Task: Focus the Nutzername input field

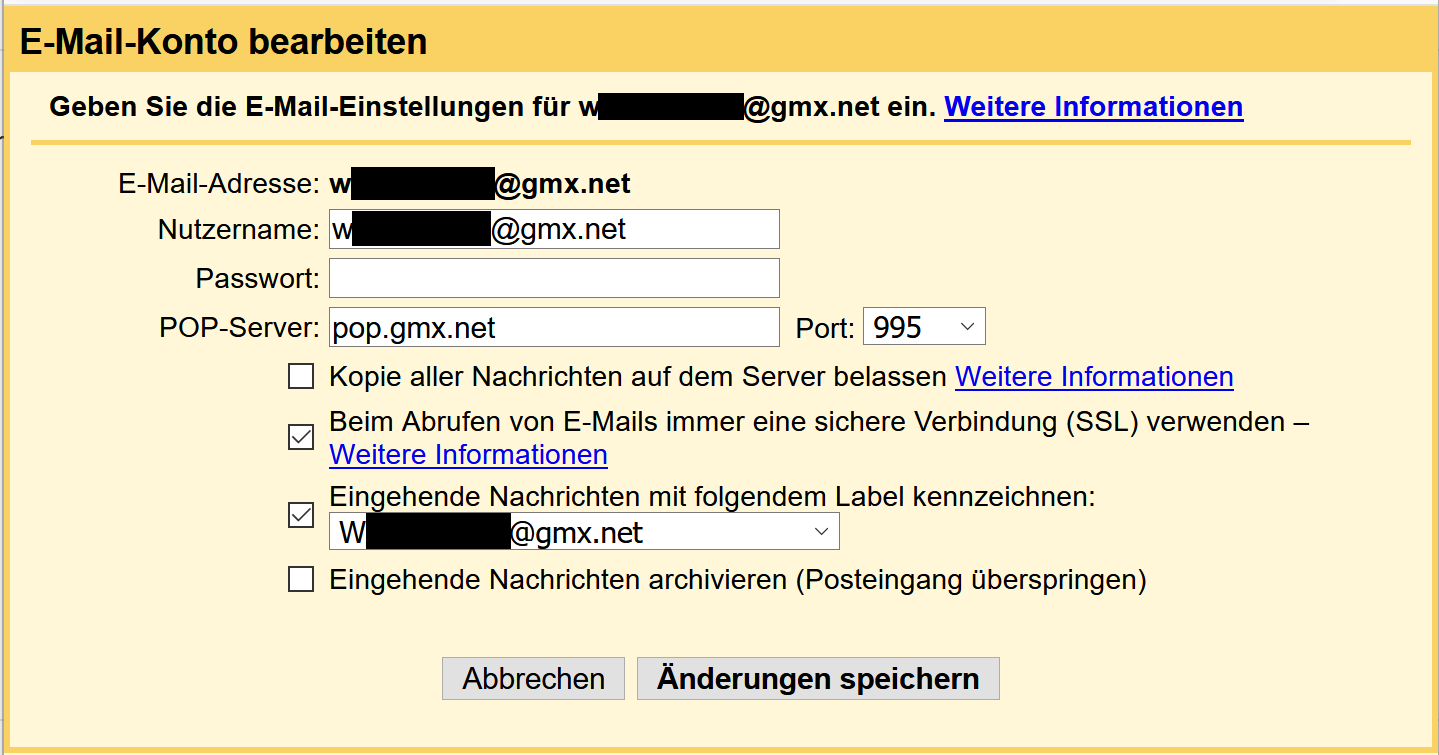Action: coord(554,230)
